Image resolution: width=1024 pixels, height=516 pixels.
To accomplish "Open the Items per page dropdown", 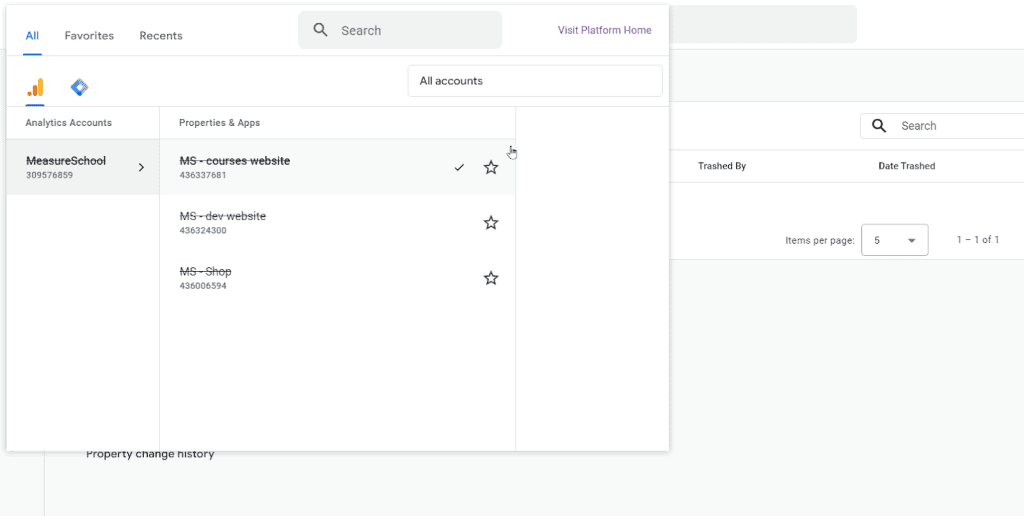I will click(x=895, y=240).
